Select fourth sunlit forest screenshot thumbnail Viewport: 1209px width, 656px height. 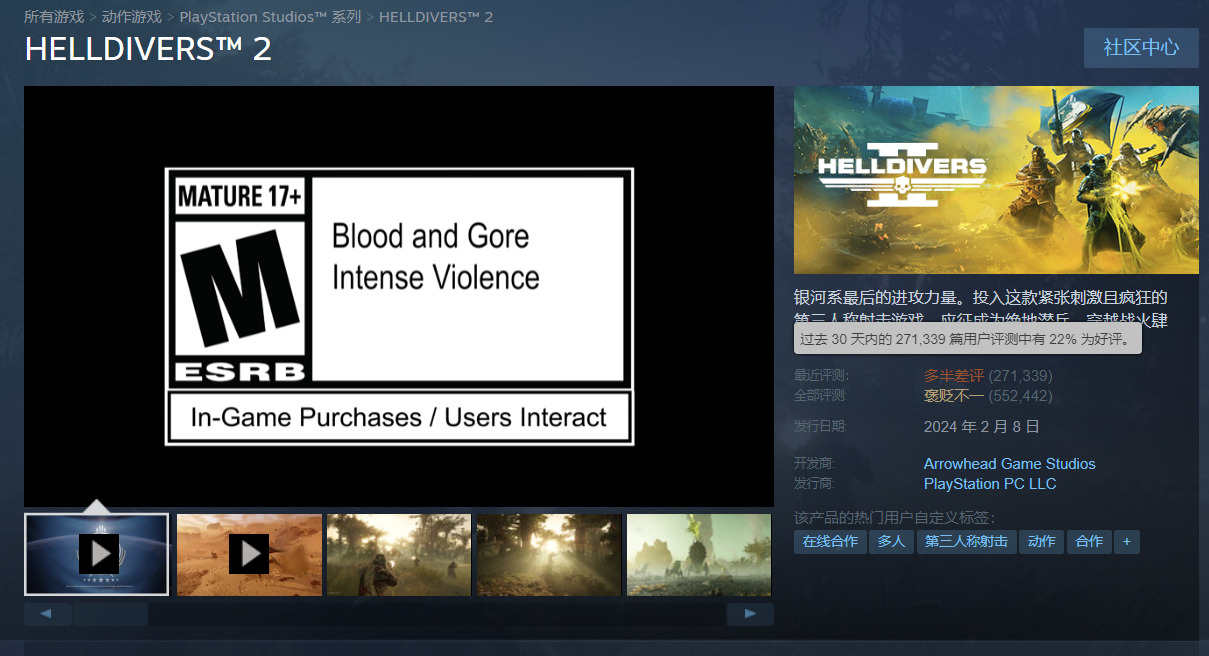pyautogui.click(x=549, y=554)
